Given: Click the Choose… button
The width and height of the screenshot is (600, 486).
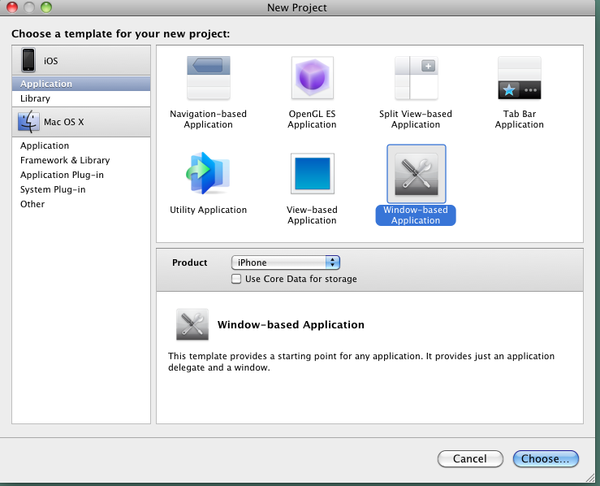Looking at the screenshot, I should (545, 458).
